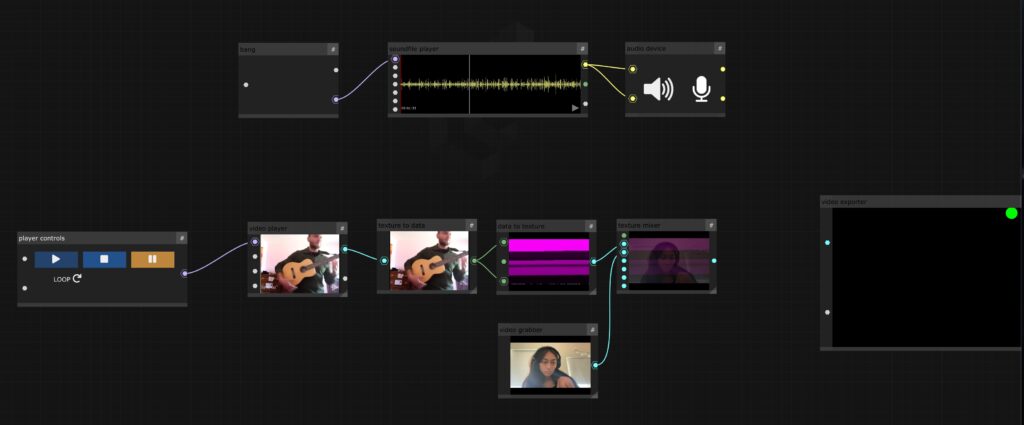The image size is (1024, 425).
Task: Click the audio device's upper right yellow outlet pin
Action: [722, 69]
